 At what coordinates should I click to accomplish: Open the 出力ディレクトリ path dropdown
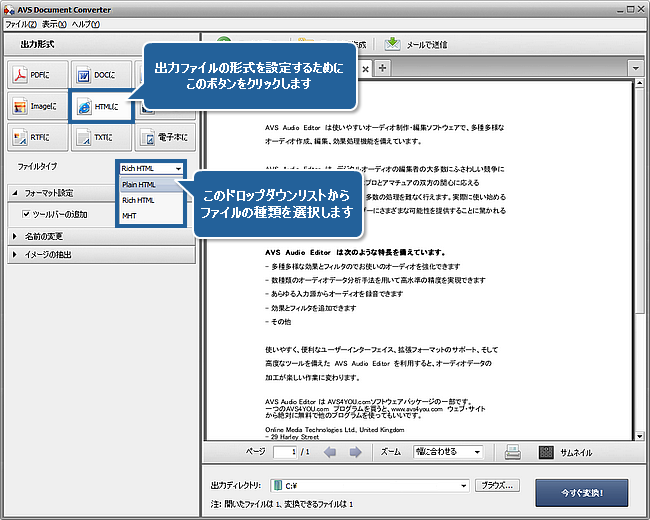pos(463,486)
